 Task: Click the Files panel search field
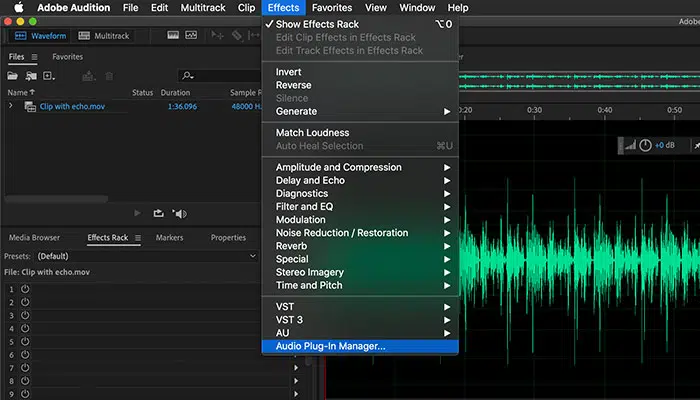pos(220,76)
